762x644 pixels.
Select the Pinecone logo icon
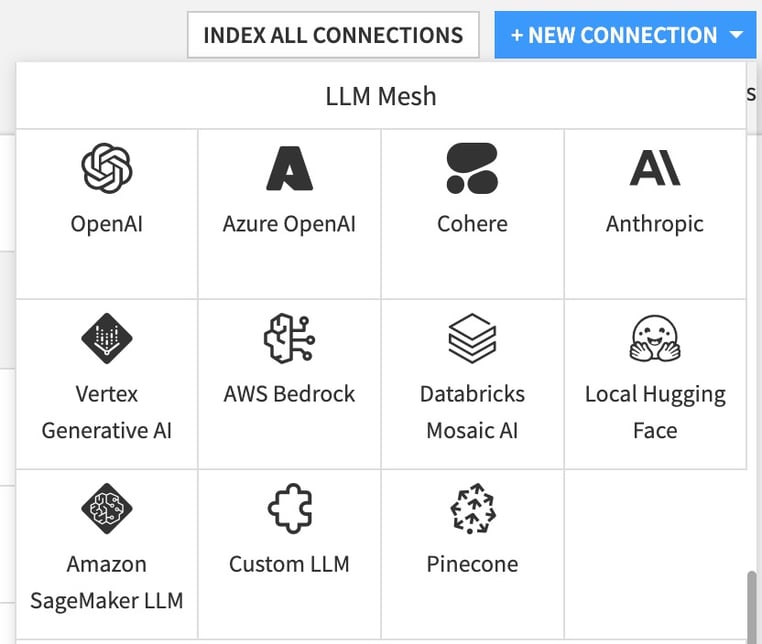472,509
